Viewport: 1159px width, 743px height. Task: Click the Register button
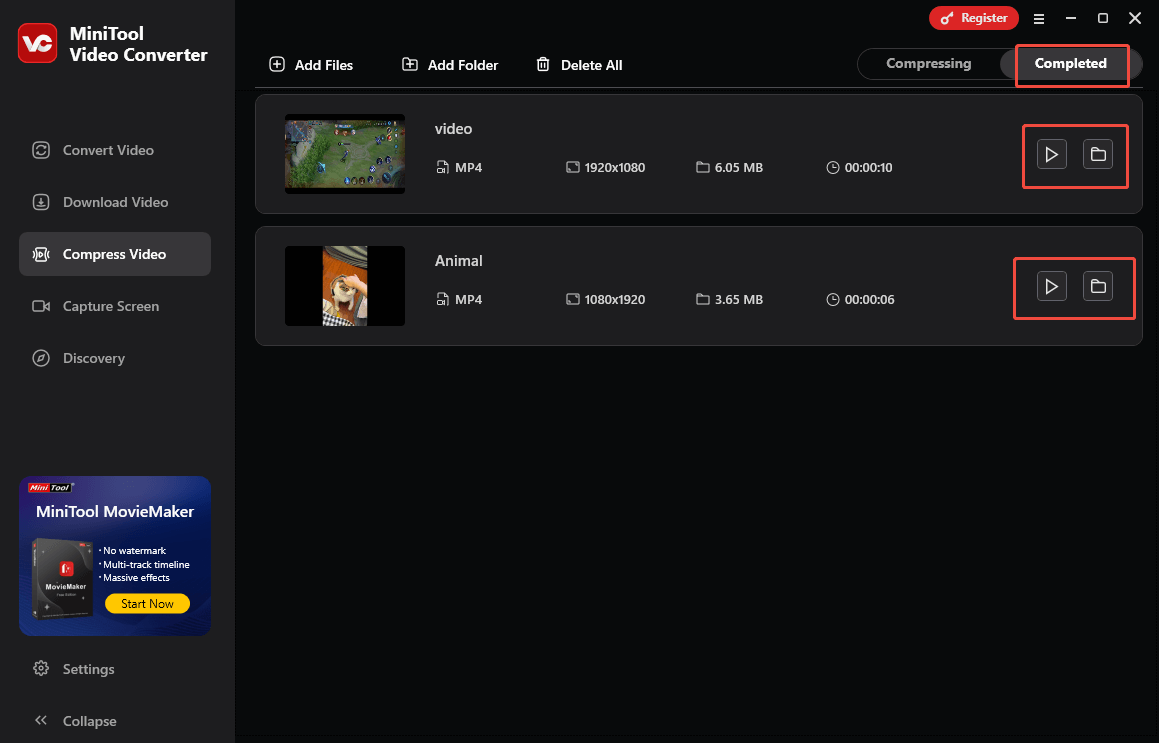[973, 18]
